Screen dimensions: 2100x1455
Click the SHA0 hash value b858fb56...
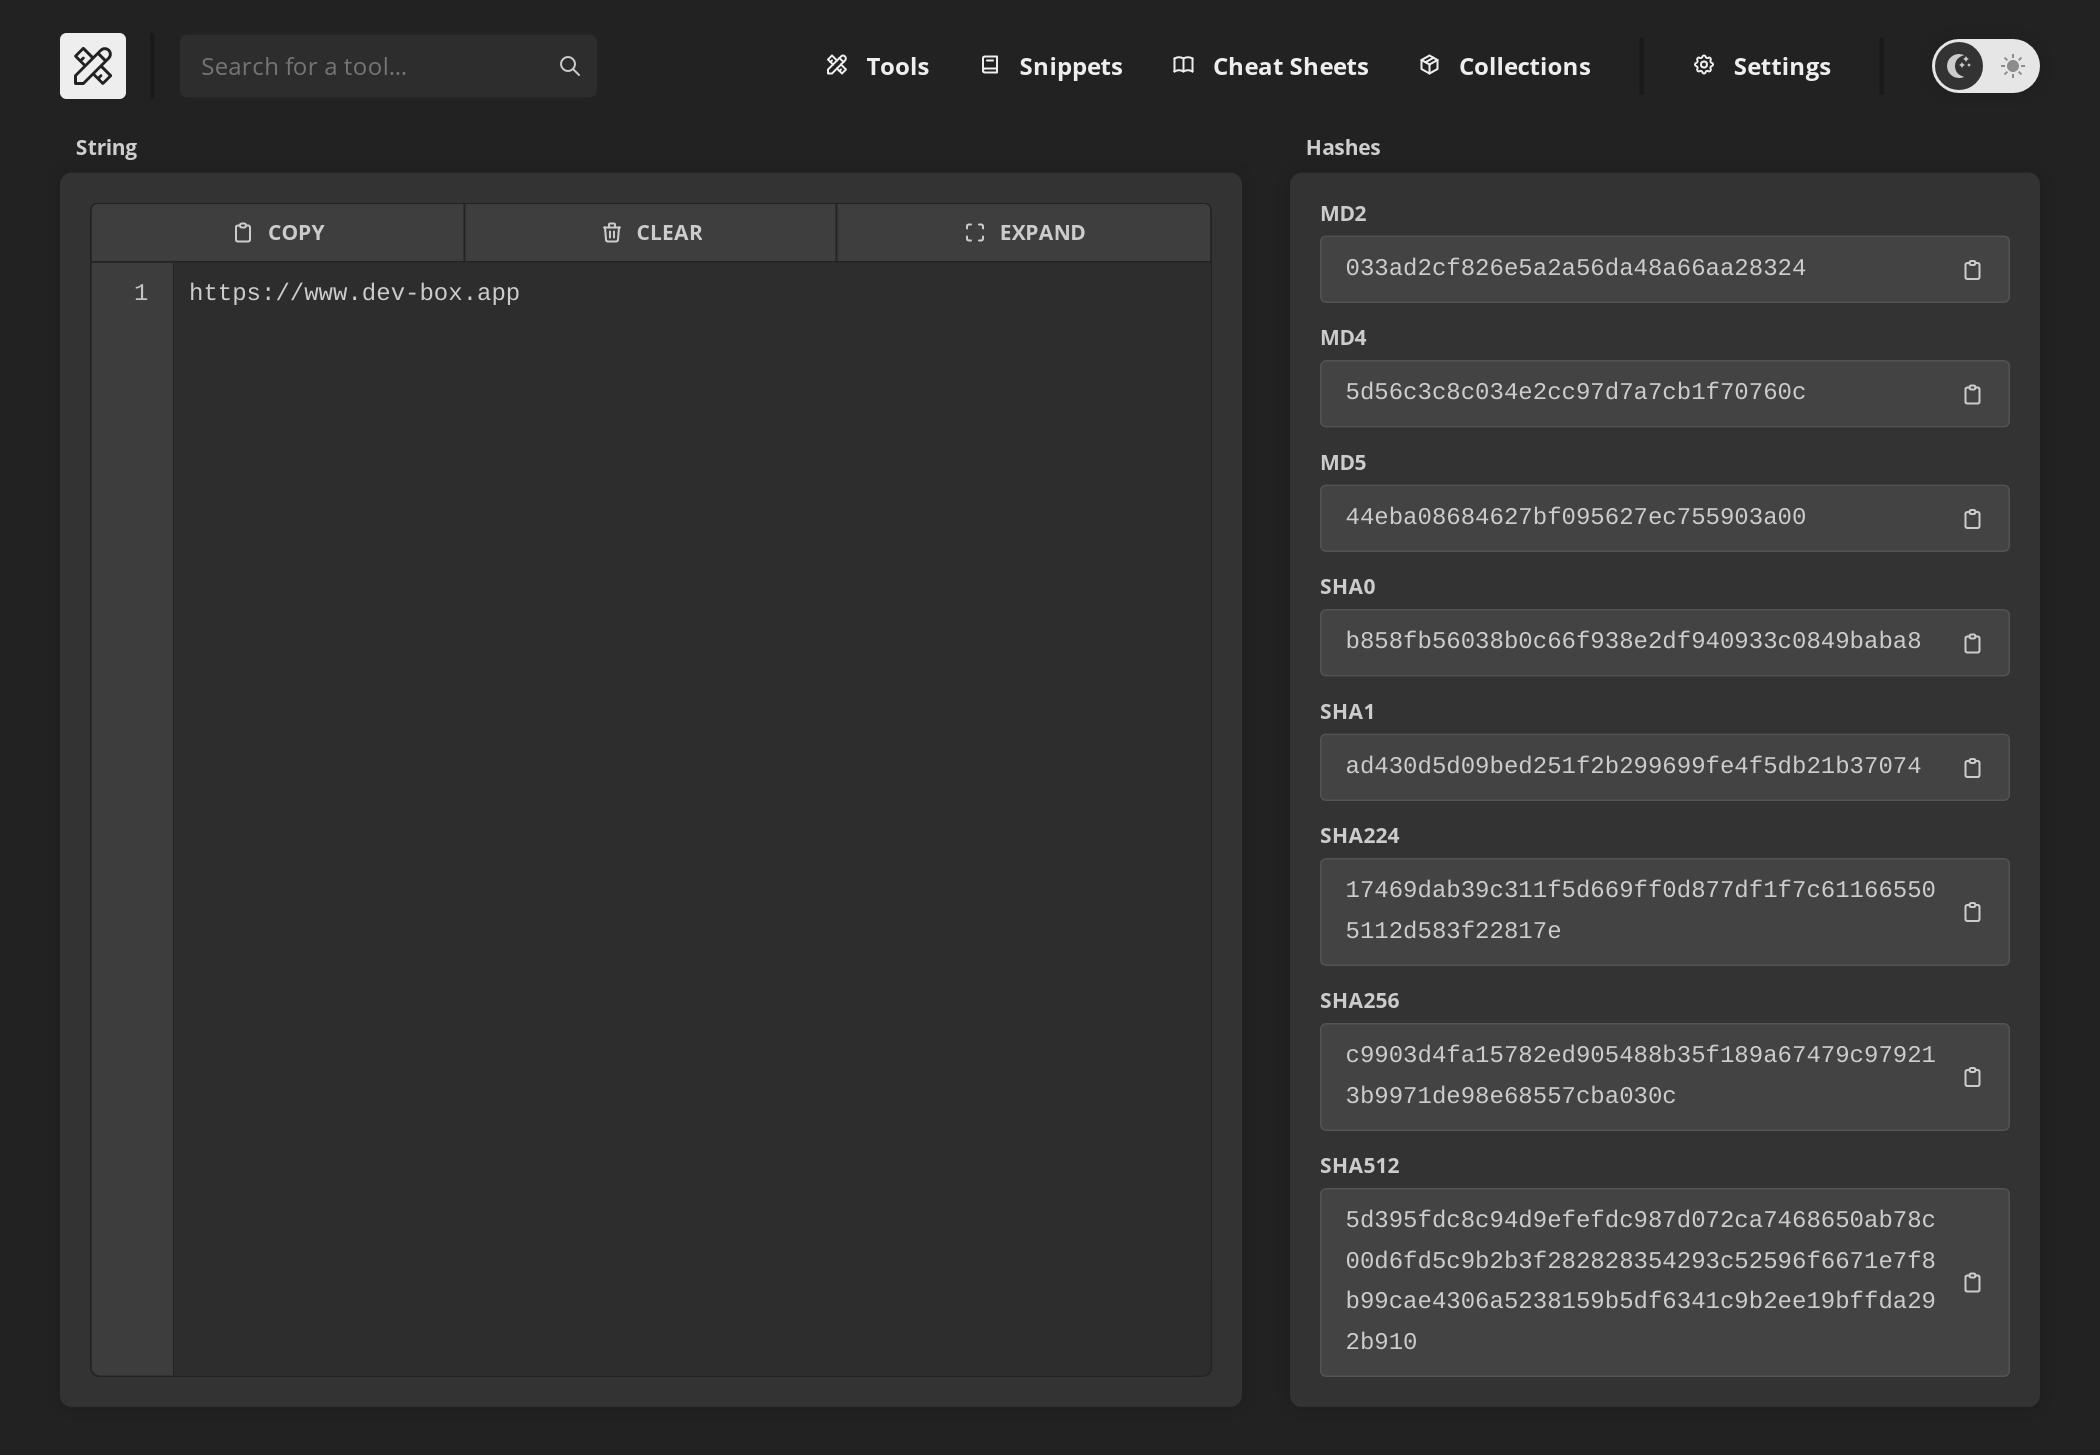1633,641
